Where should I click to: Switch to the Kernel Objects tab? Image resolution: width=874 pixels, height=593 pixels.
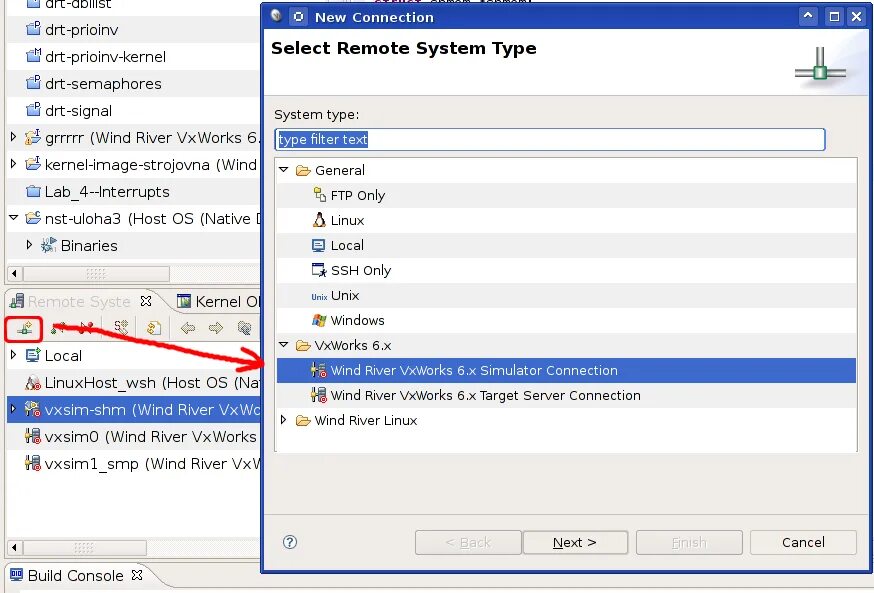tap(218, 302)
